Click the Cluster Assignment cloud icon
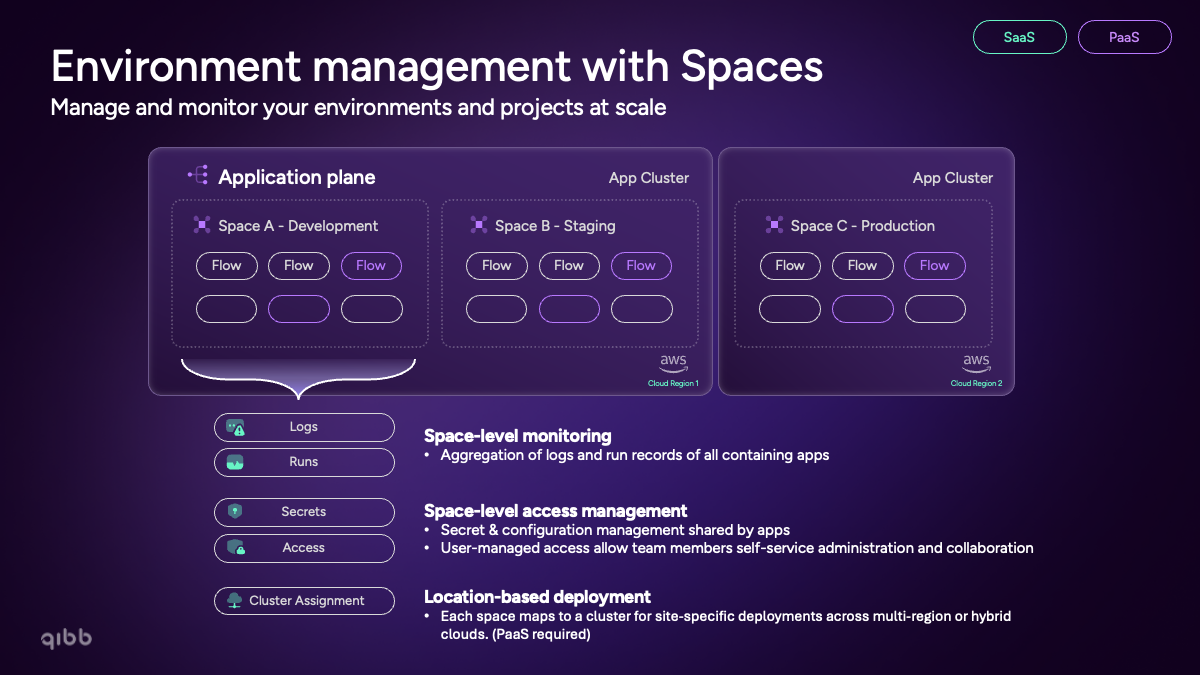 (235, 601)
